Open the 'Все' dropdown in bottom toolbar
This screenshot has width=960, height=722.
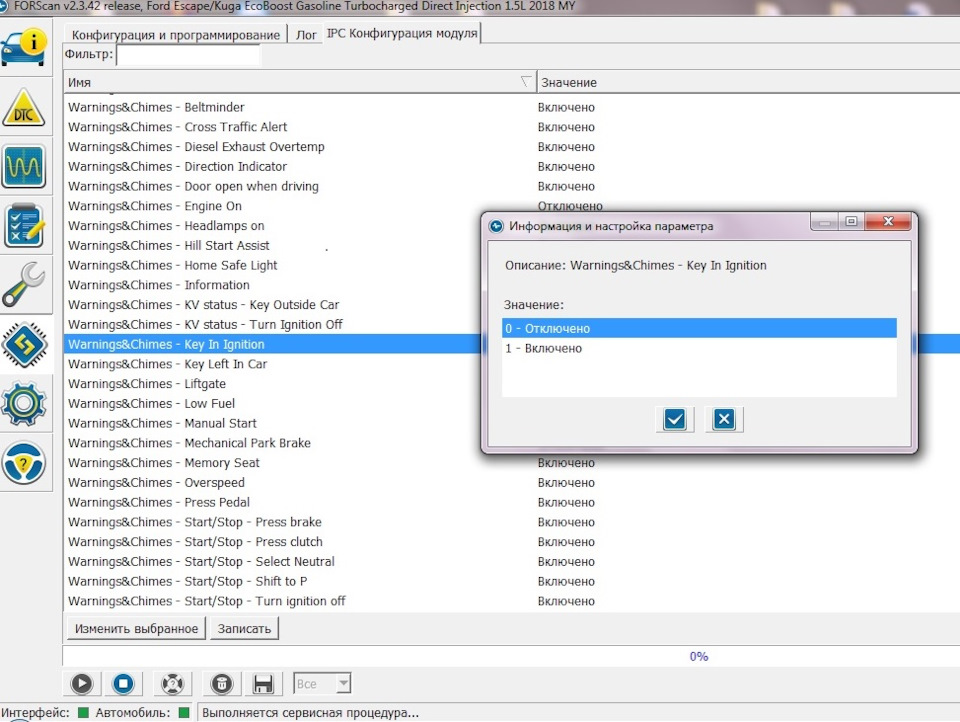(322, 683)
